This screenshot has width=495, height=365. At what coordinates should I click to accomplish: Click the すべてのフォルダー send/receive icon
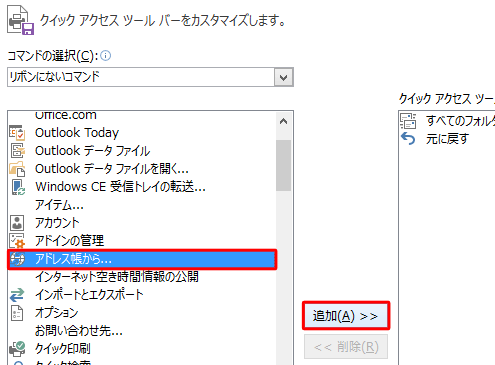coord(408,121)
